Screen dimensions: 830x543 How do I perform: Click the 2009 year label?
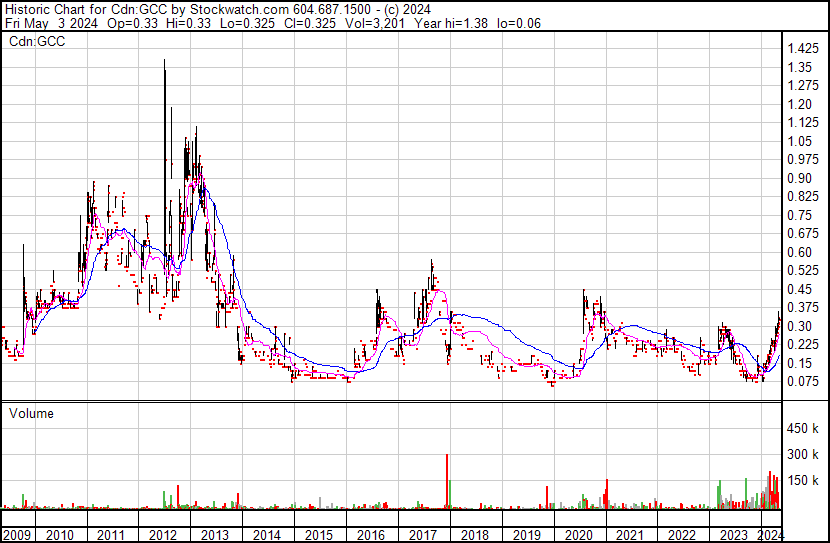pyautogui.click(x=17, y=535)
